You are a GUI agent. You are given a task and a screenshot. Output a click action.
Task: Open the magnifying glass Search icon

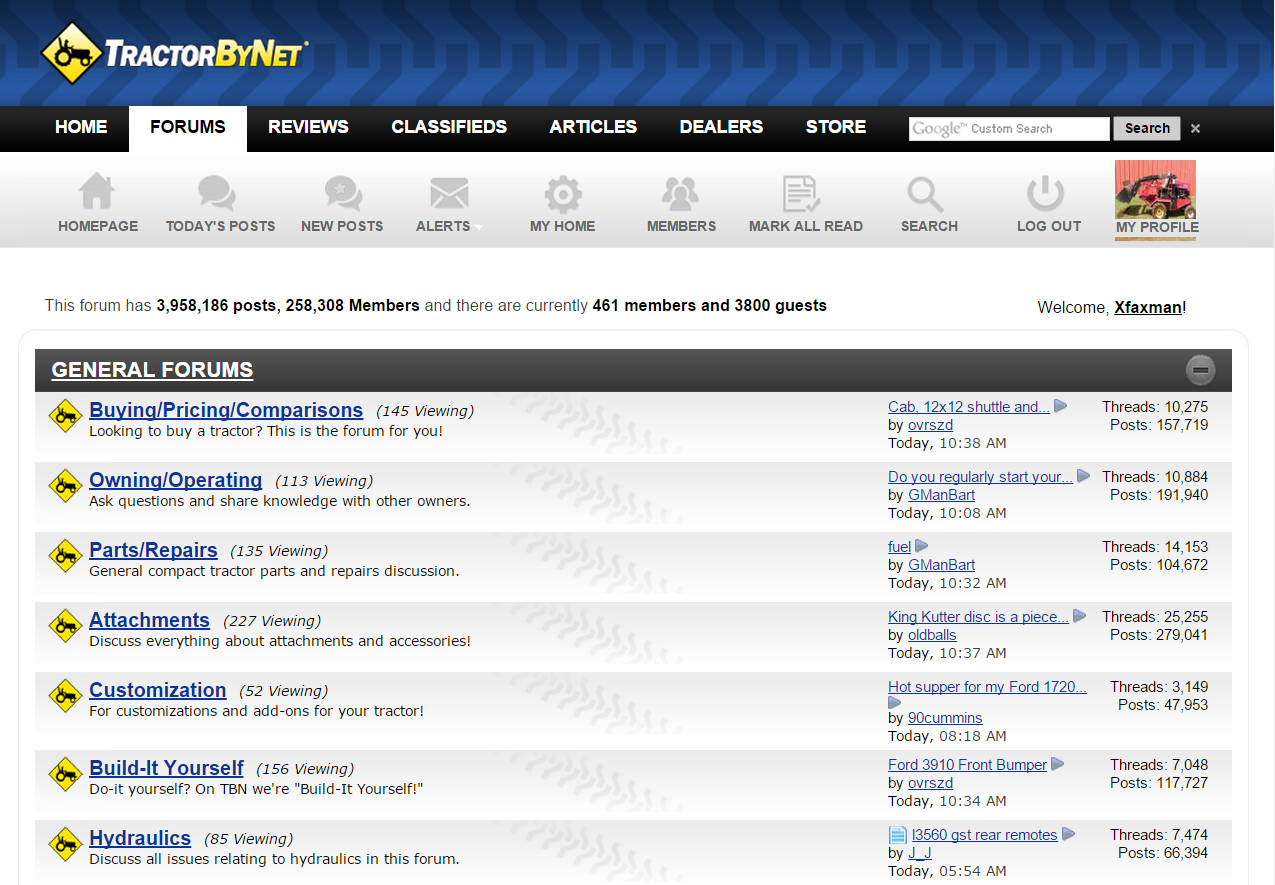coord(925,193)
